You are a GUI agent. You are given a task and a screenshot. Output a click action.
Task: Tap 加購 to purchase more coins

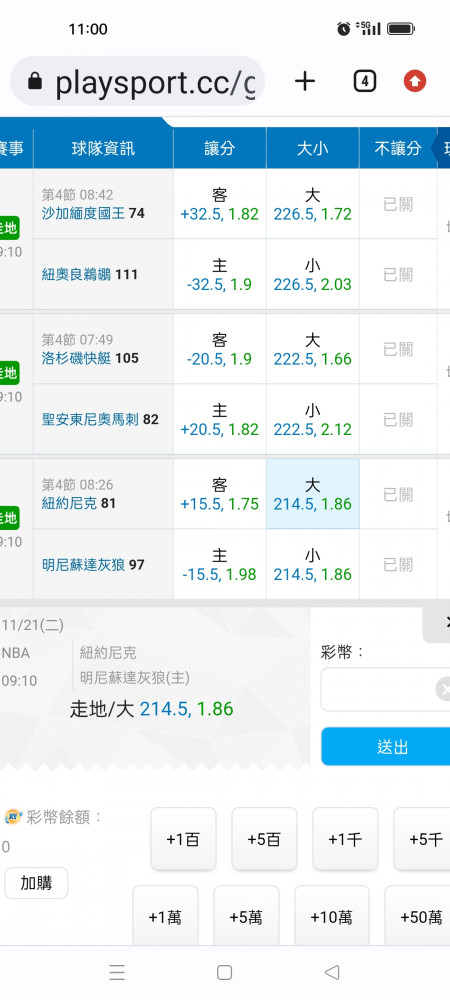coord(36,883)
